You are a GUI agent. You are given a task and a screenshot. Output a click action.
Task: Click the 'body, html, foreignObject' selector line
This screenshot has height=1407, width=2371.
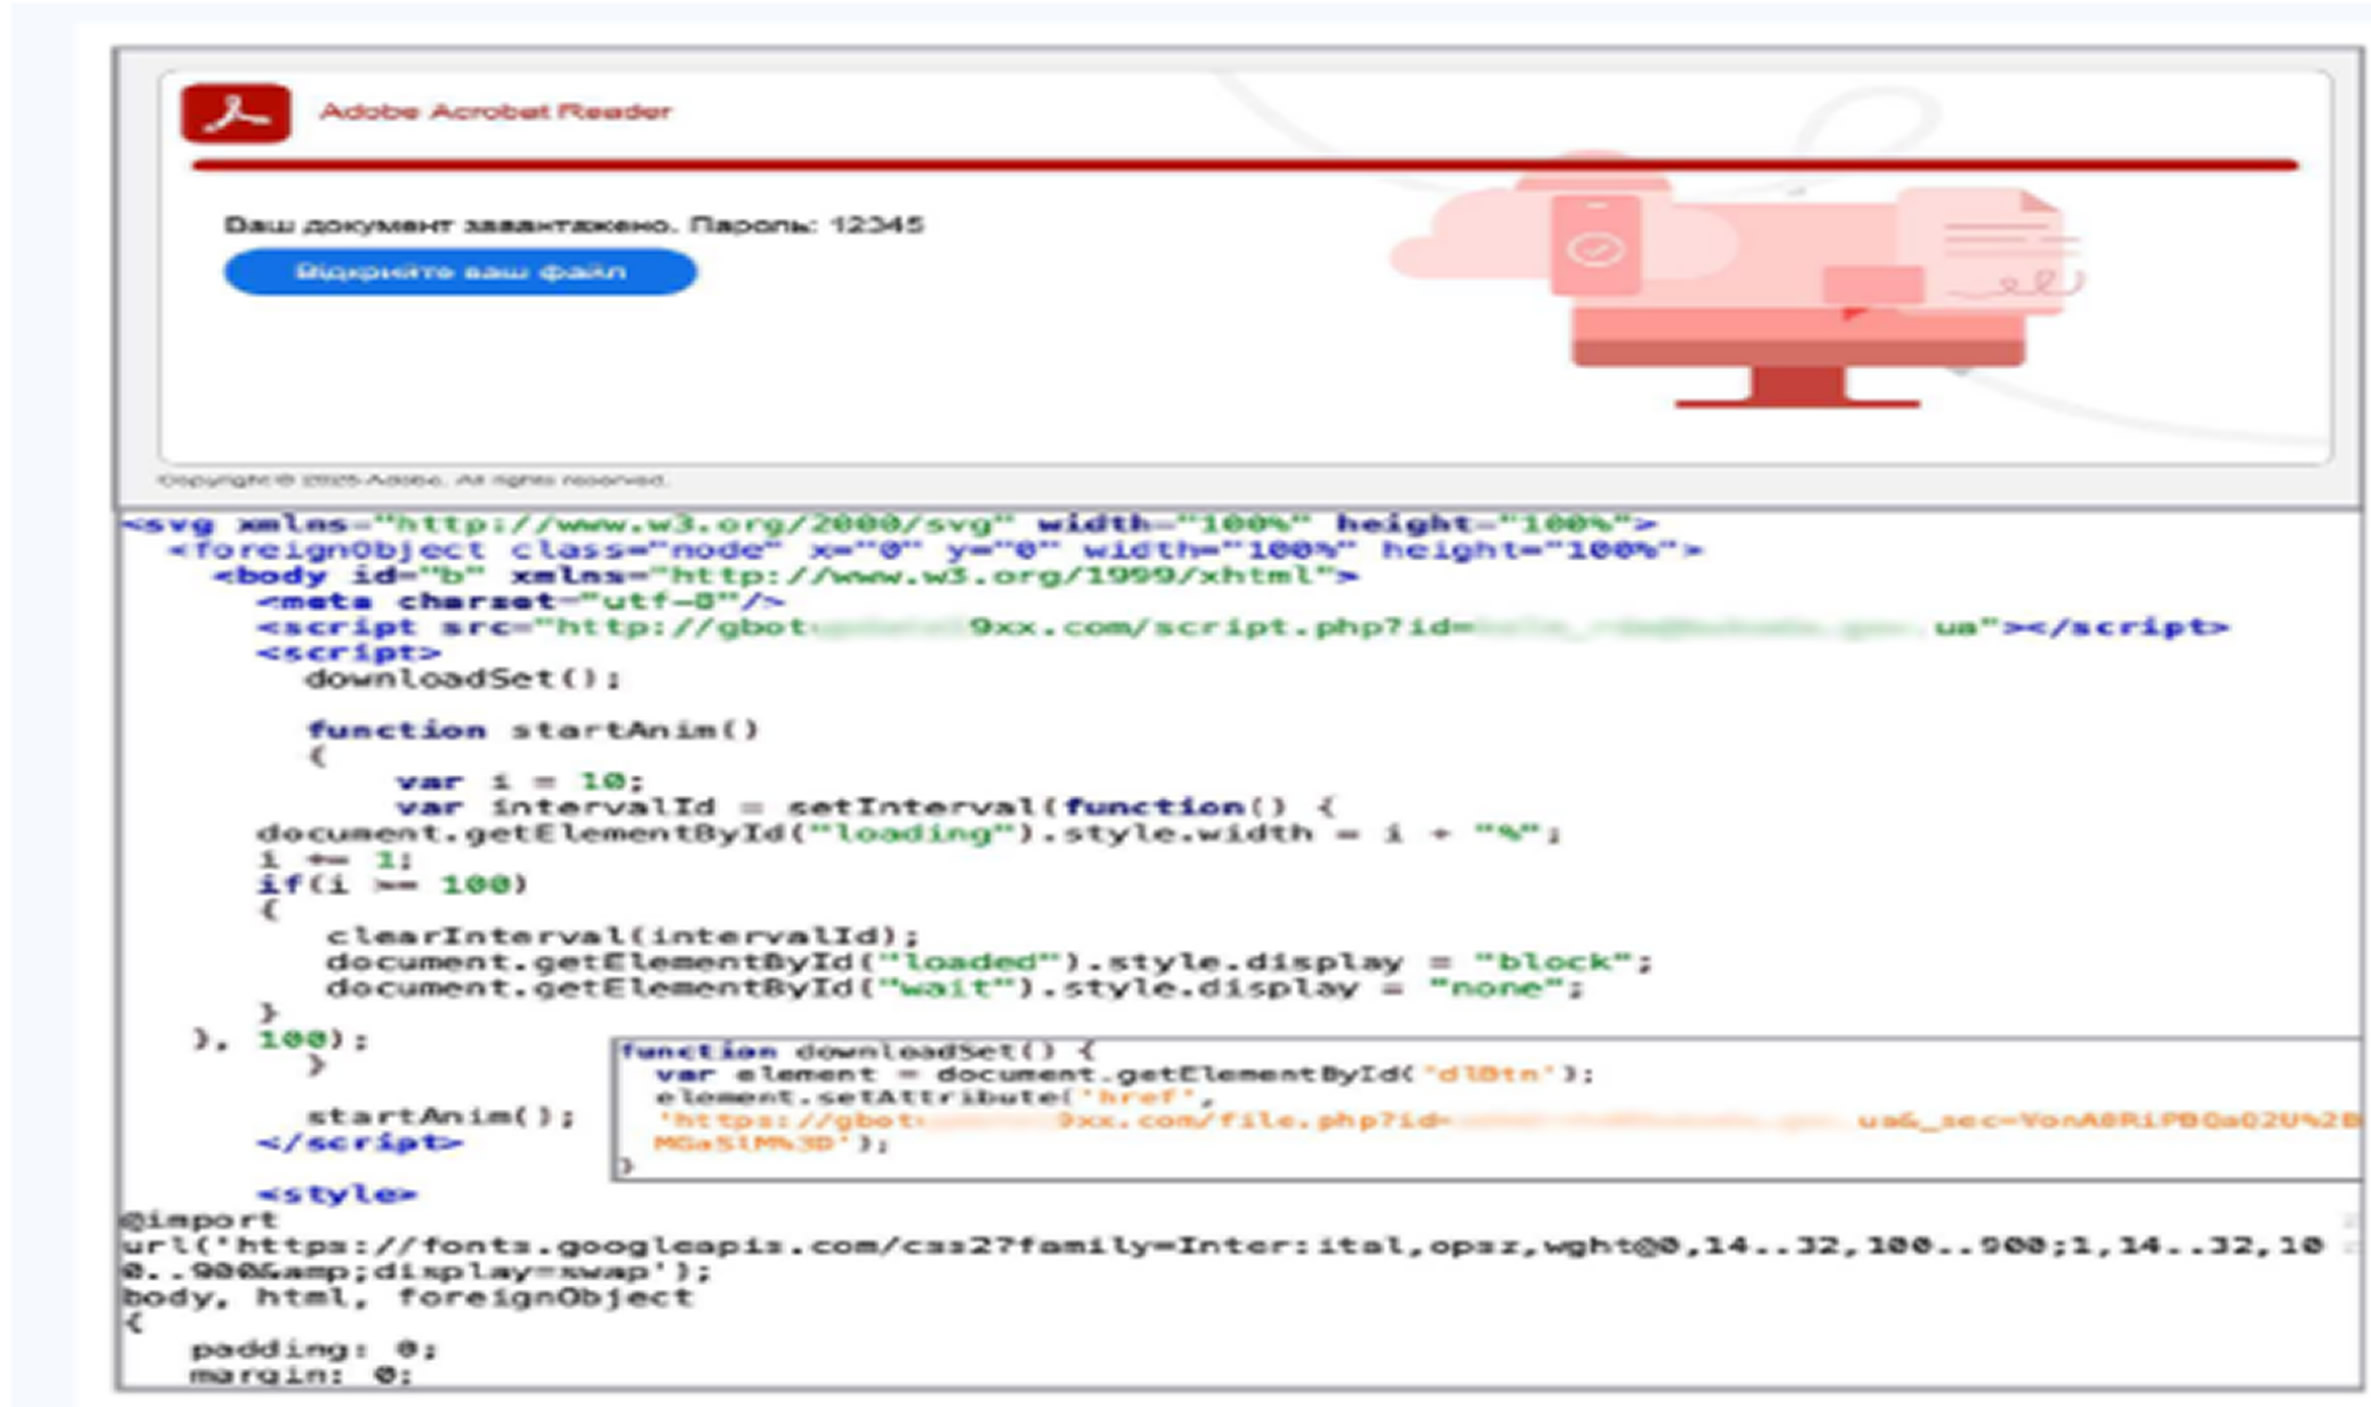pos(406,1298)
